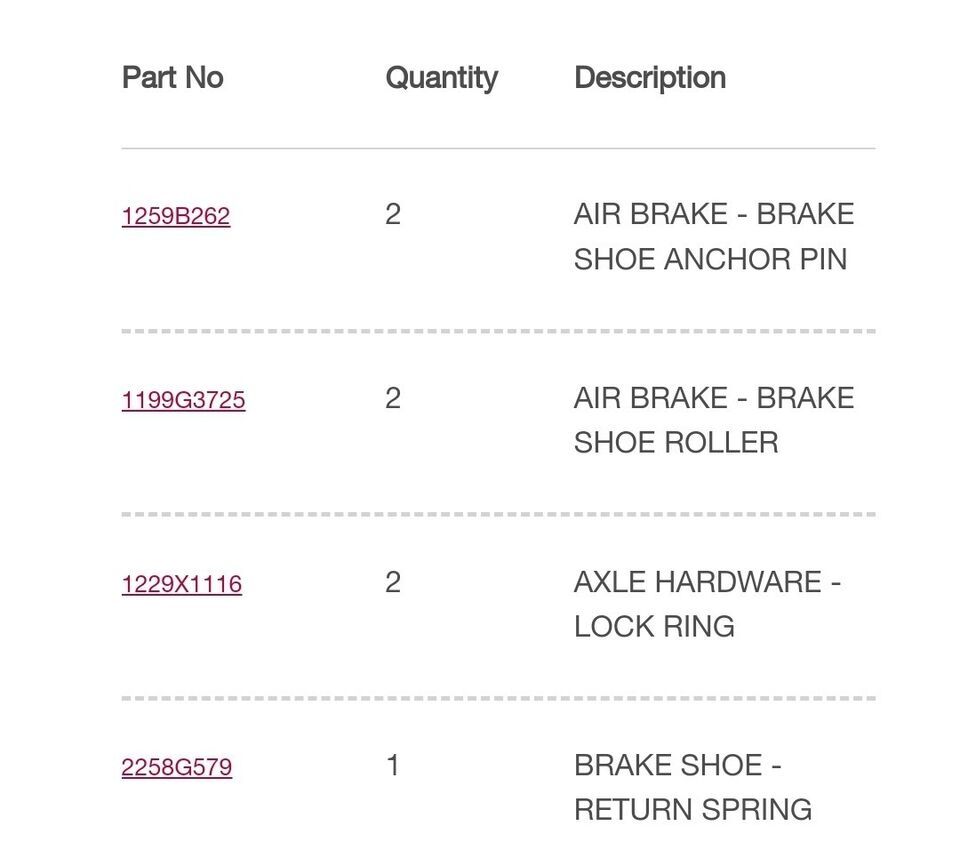Click quantity 2 in the 1259B262 row
The height and width of the screenshot is (866, 960).
click(x=393, y=214)
